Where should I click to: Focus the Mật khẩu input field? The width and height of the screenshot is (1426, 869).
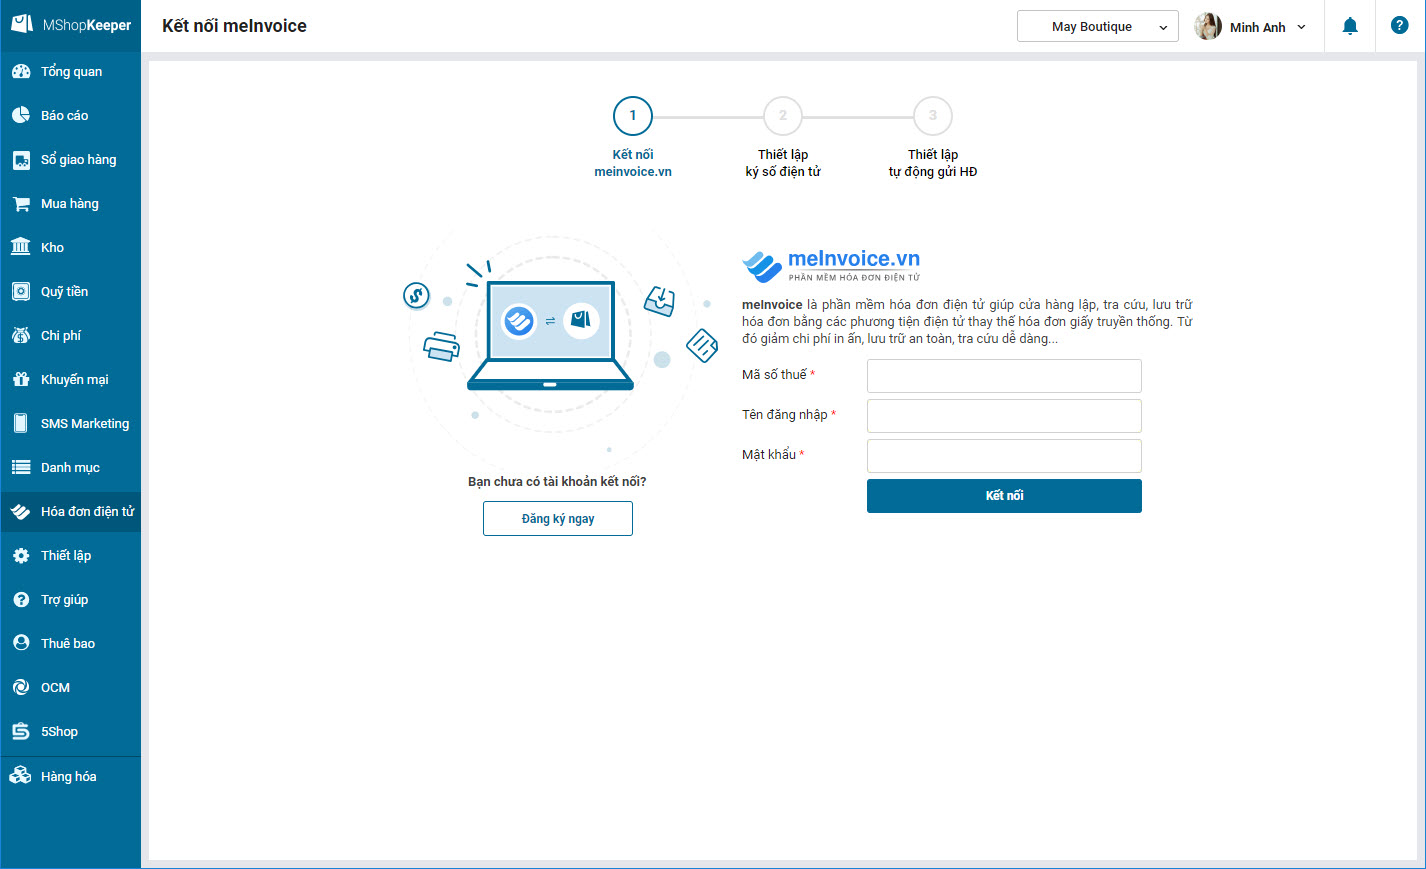click(1004, 456)
